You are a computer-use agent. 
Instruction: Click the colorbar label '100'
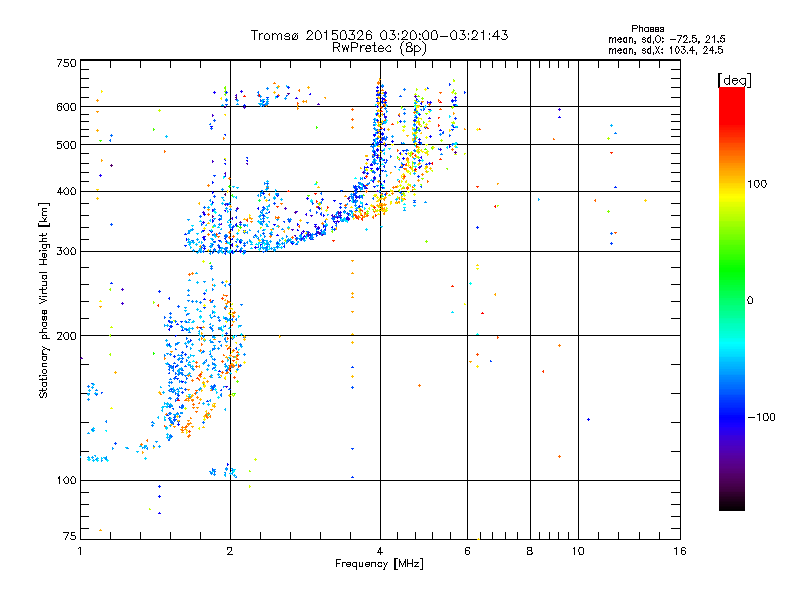pyautogui.click(x=757, y=184)
